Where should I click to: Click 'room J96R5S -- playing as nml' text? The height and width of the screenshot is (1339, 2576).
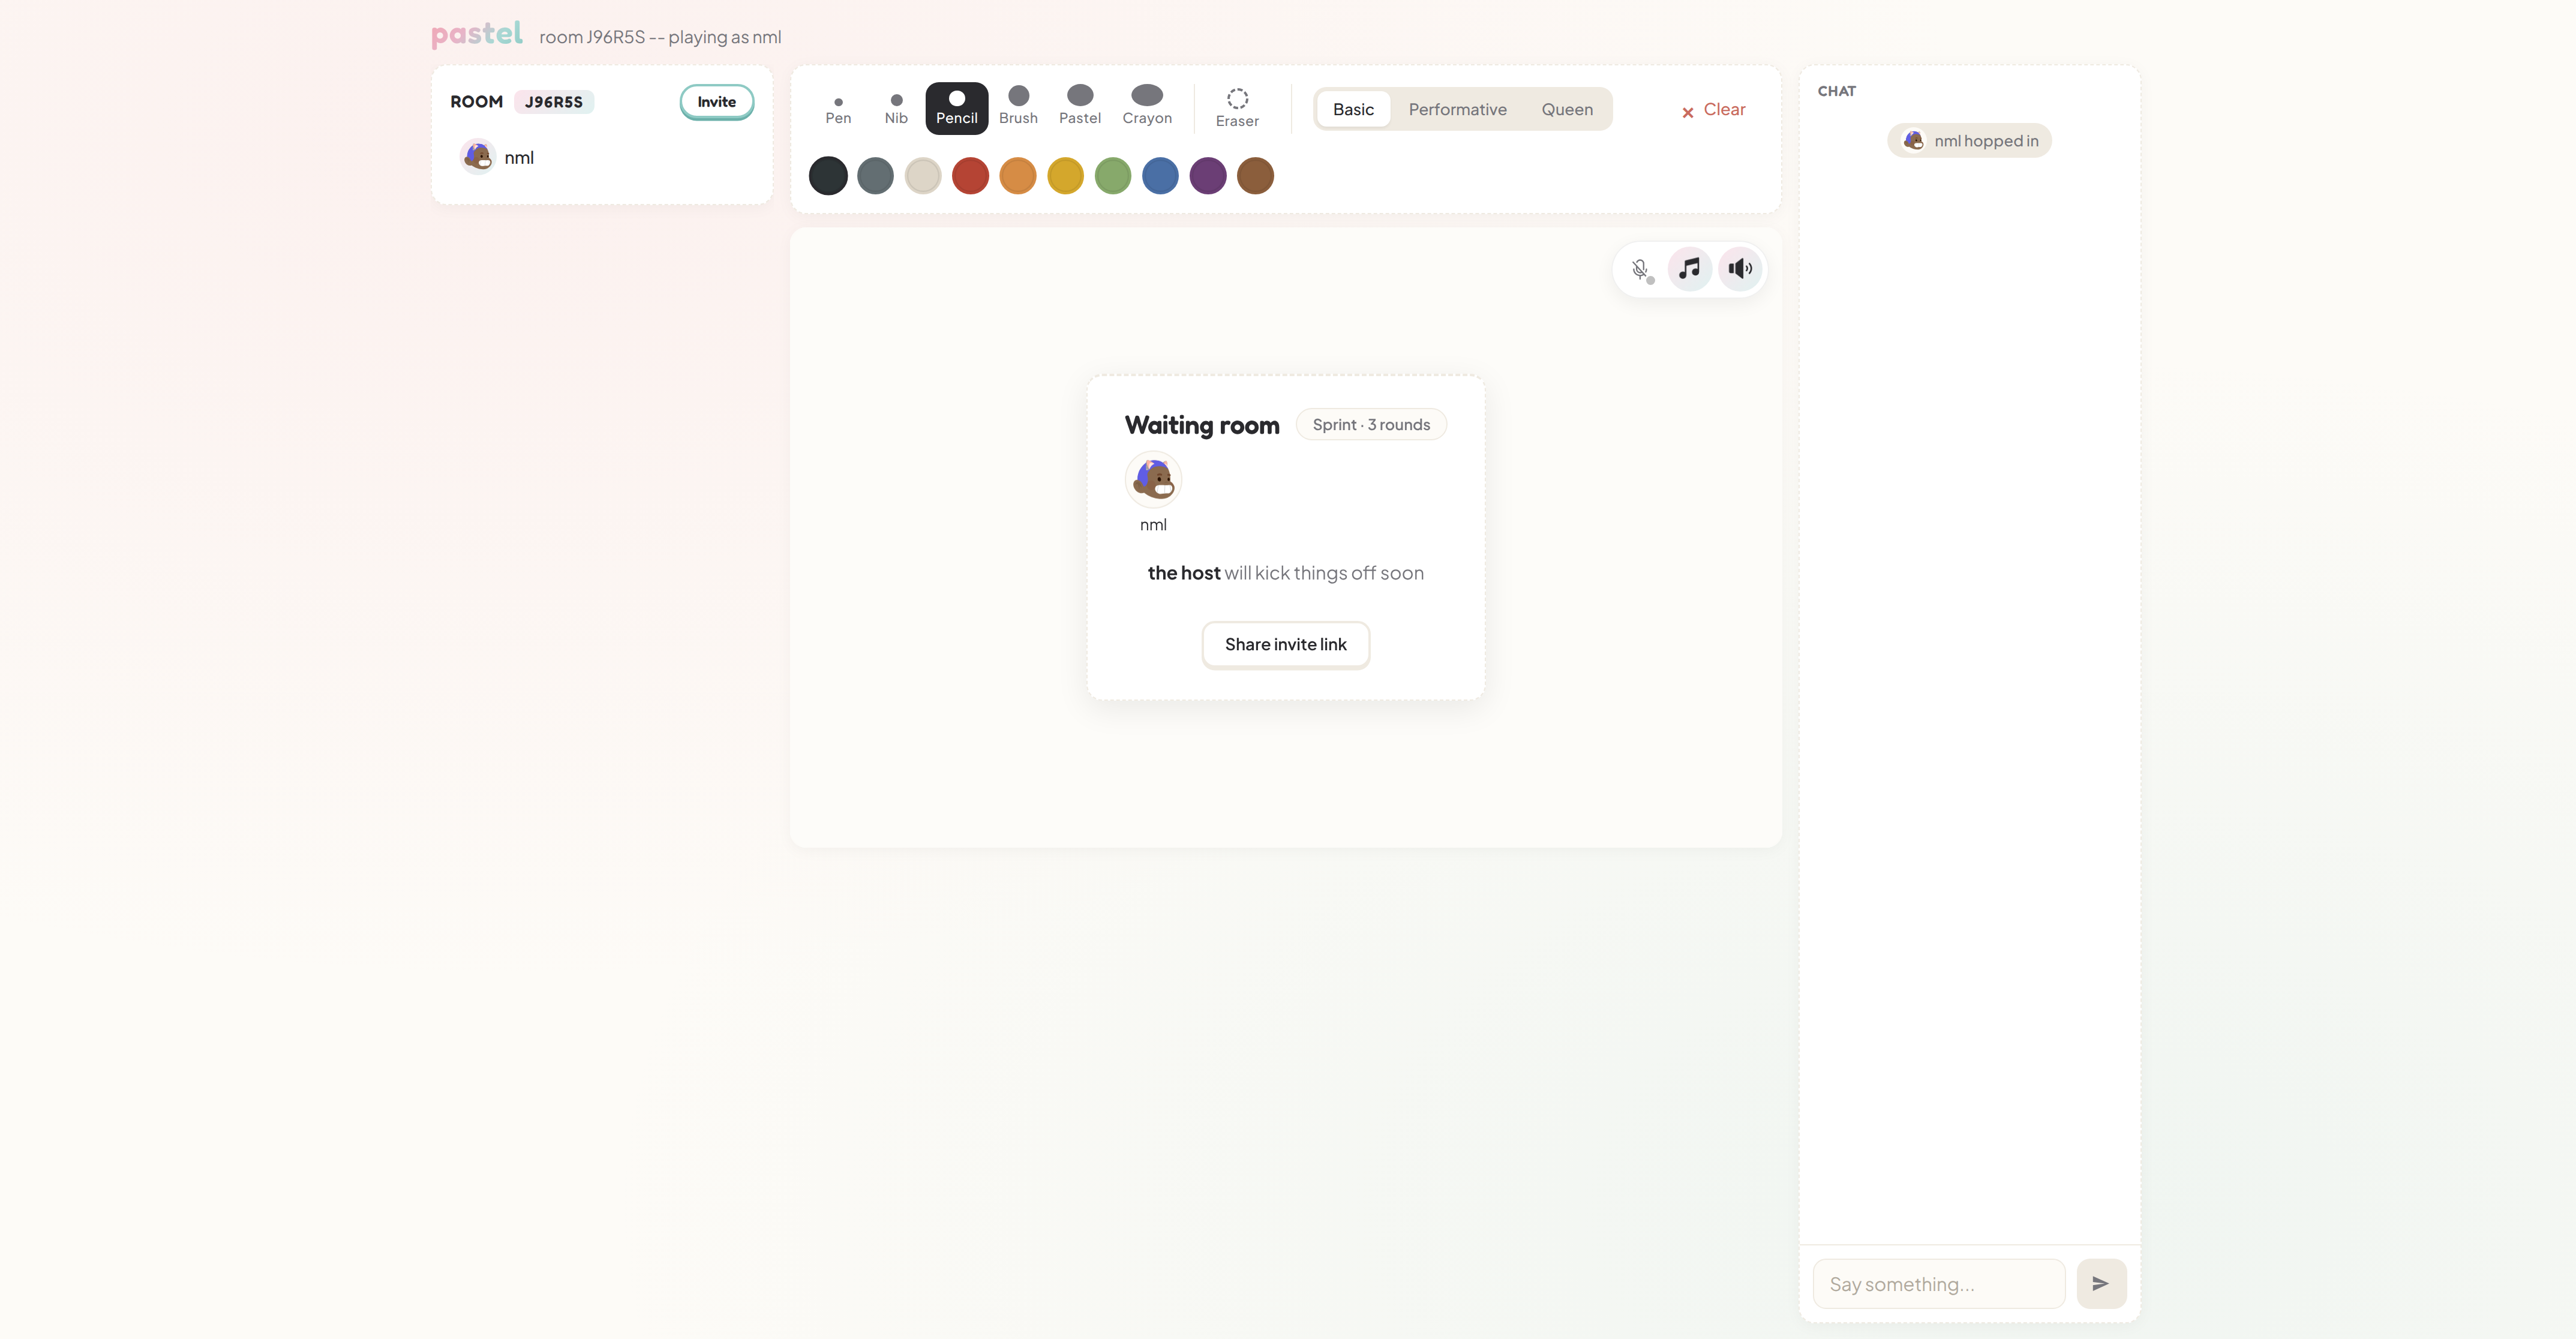(x=660, y=37)
